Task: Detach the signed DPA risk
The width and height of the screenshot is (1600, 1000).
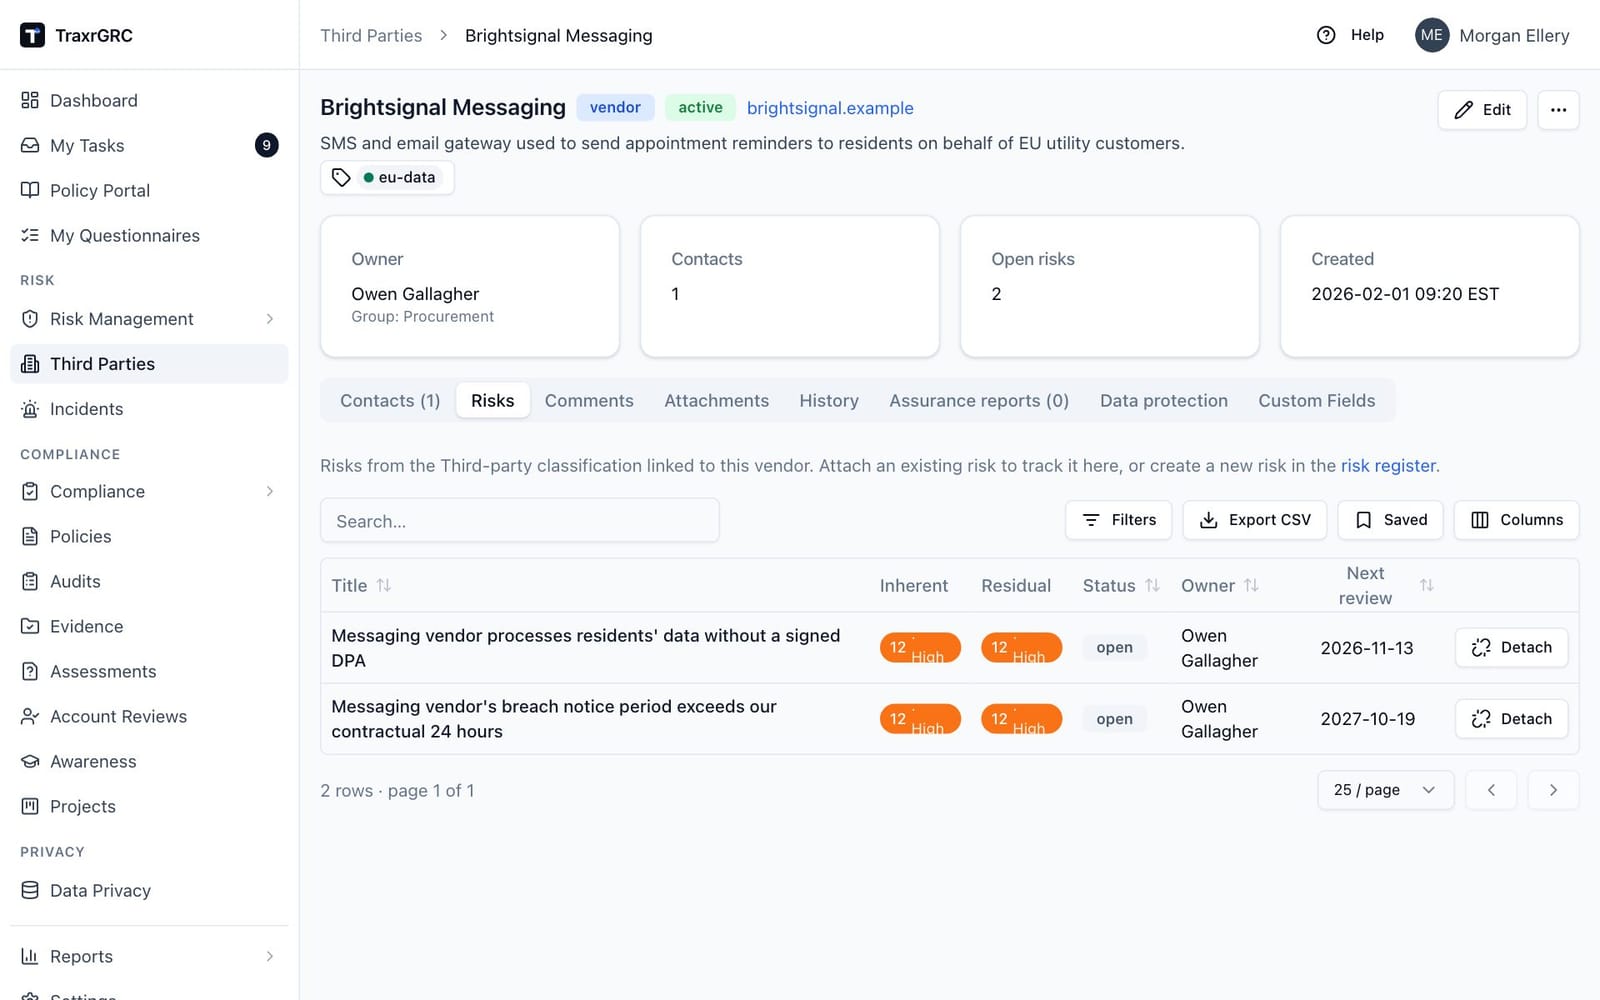Action: click(x=1511, y=648)
